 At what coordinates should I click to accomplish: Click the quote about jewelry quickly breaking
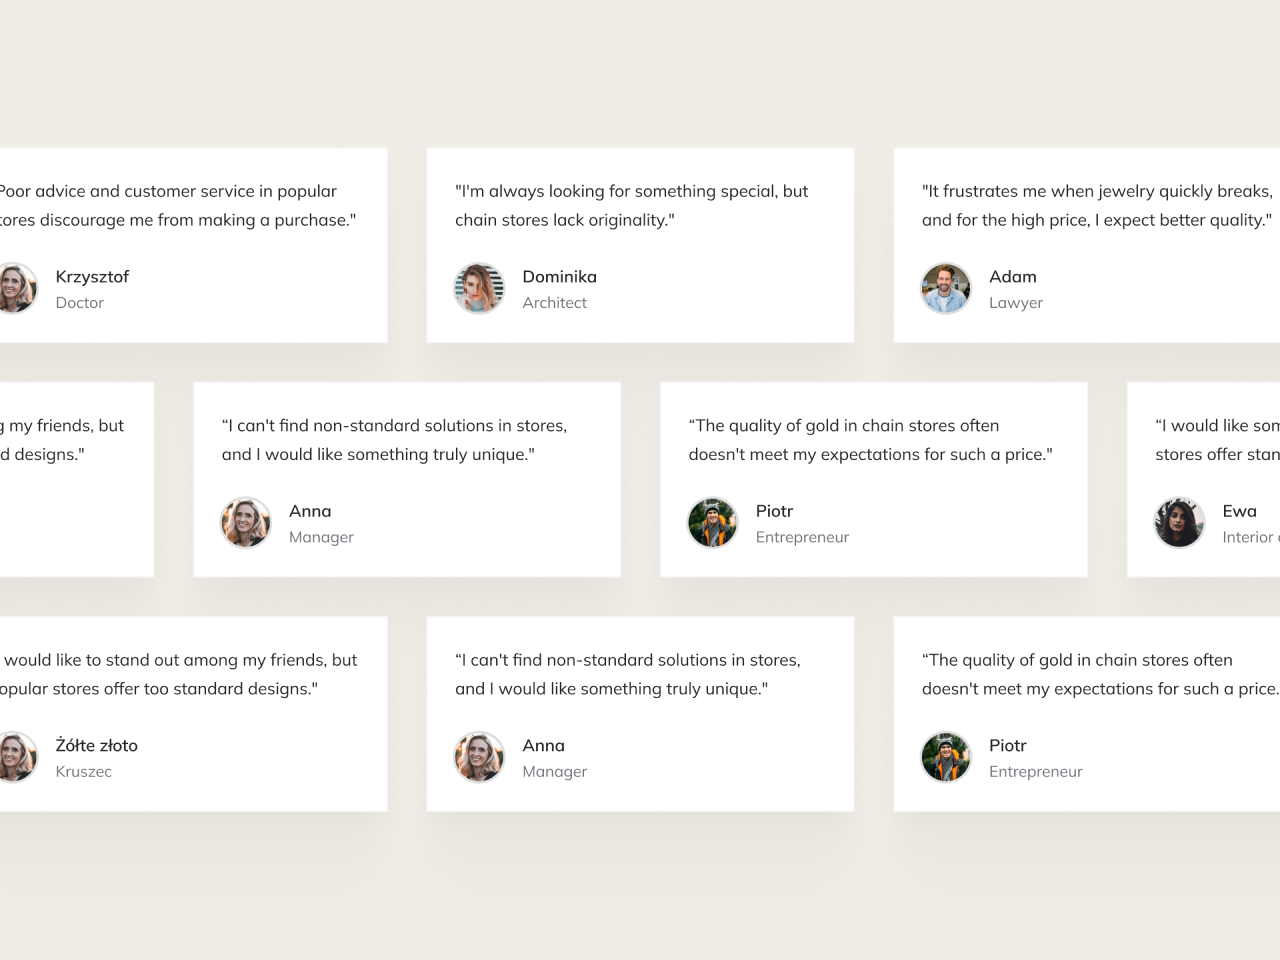click(1097, 205)
